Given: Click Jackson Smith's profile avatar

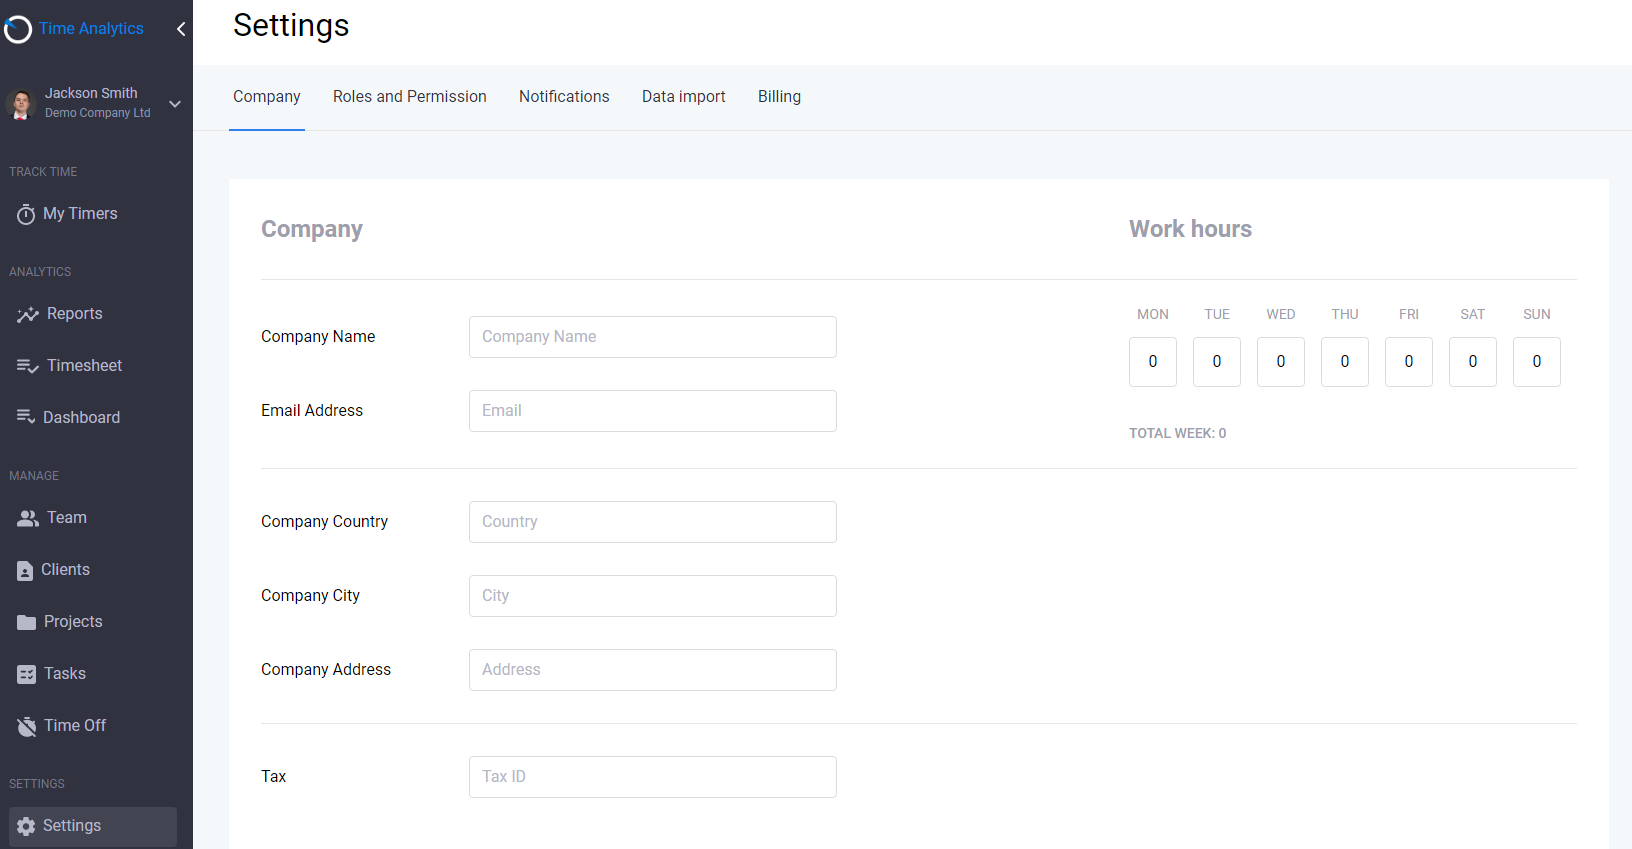Looking at the screenshot, I should (21, 103).
